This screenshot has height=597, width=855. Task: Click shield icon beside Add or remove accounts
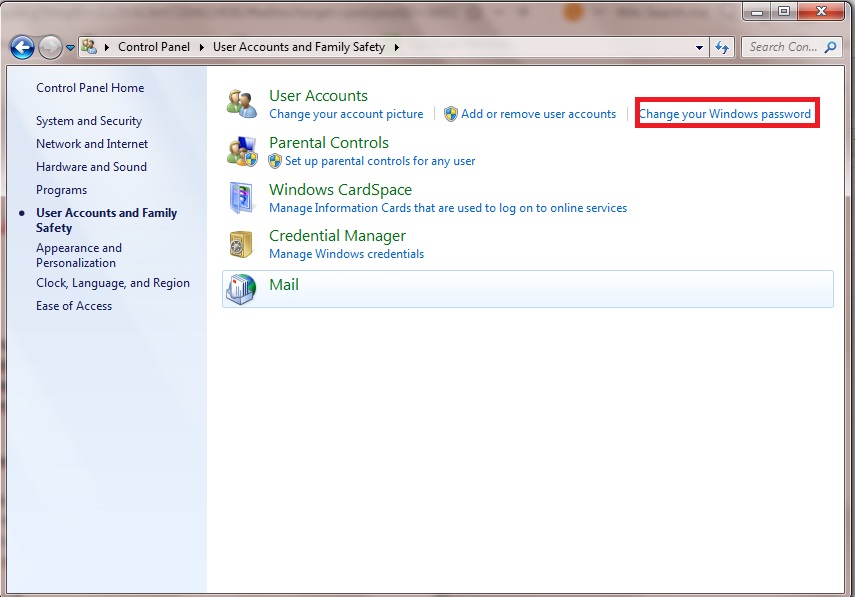click(x=451, y=114)
